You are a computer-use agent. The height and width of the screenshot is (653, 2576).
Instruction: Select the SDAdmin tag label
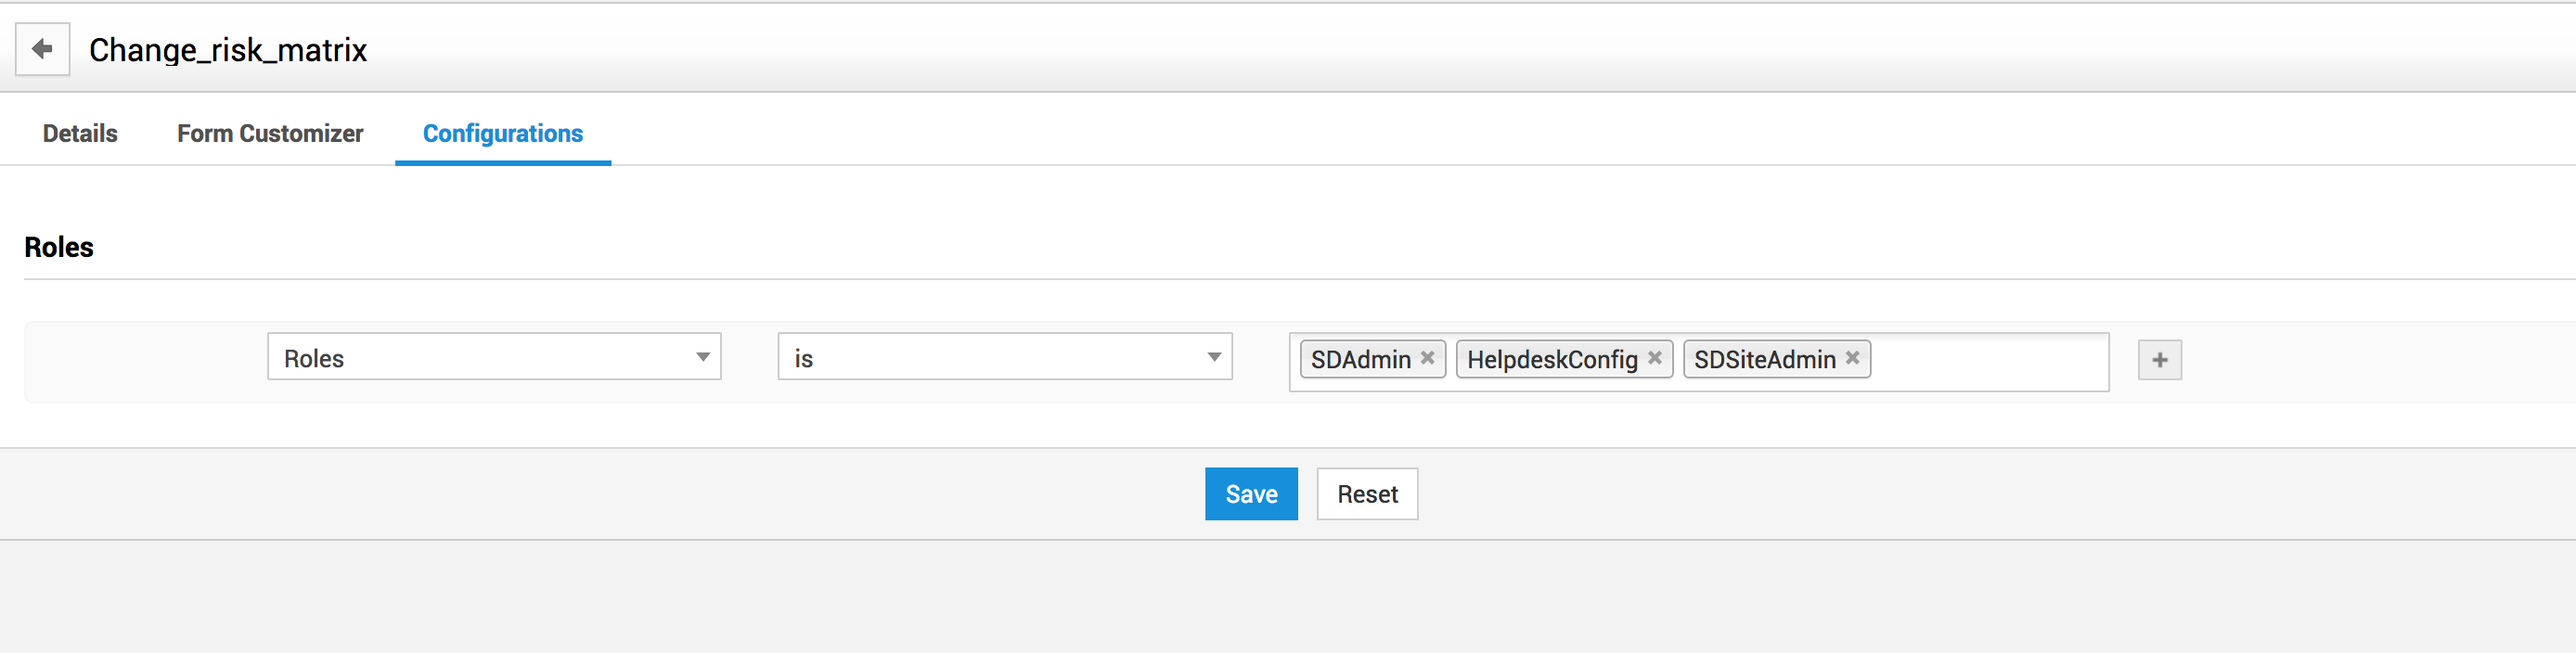[1360, 360]
